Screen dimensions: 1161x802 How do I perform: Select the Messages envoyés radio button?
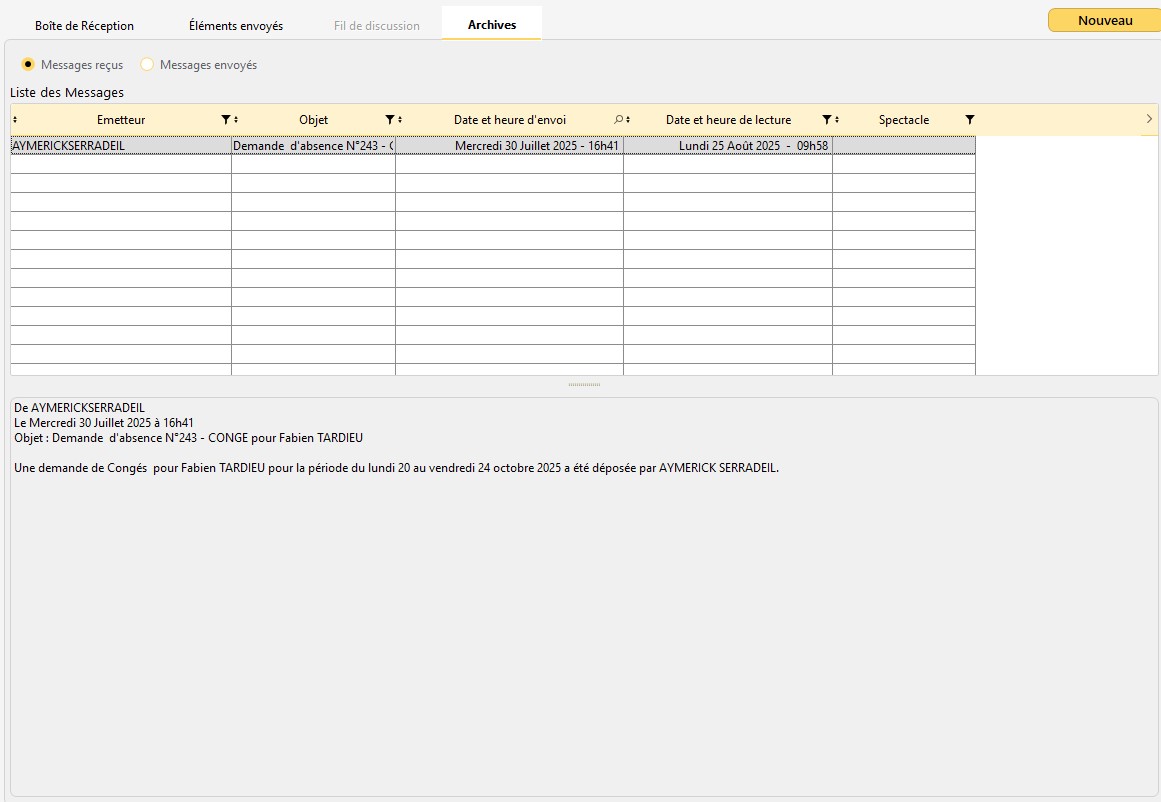[x=147, y=65]
